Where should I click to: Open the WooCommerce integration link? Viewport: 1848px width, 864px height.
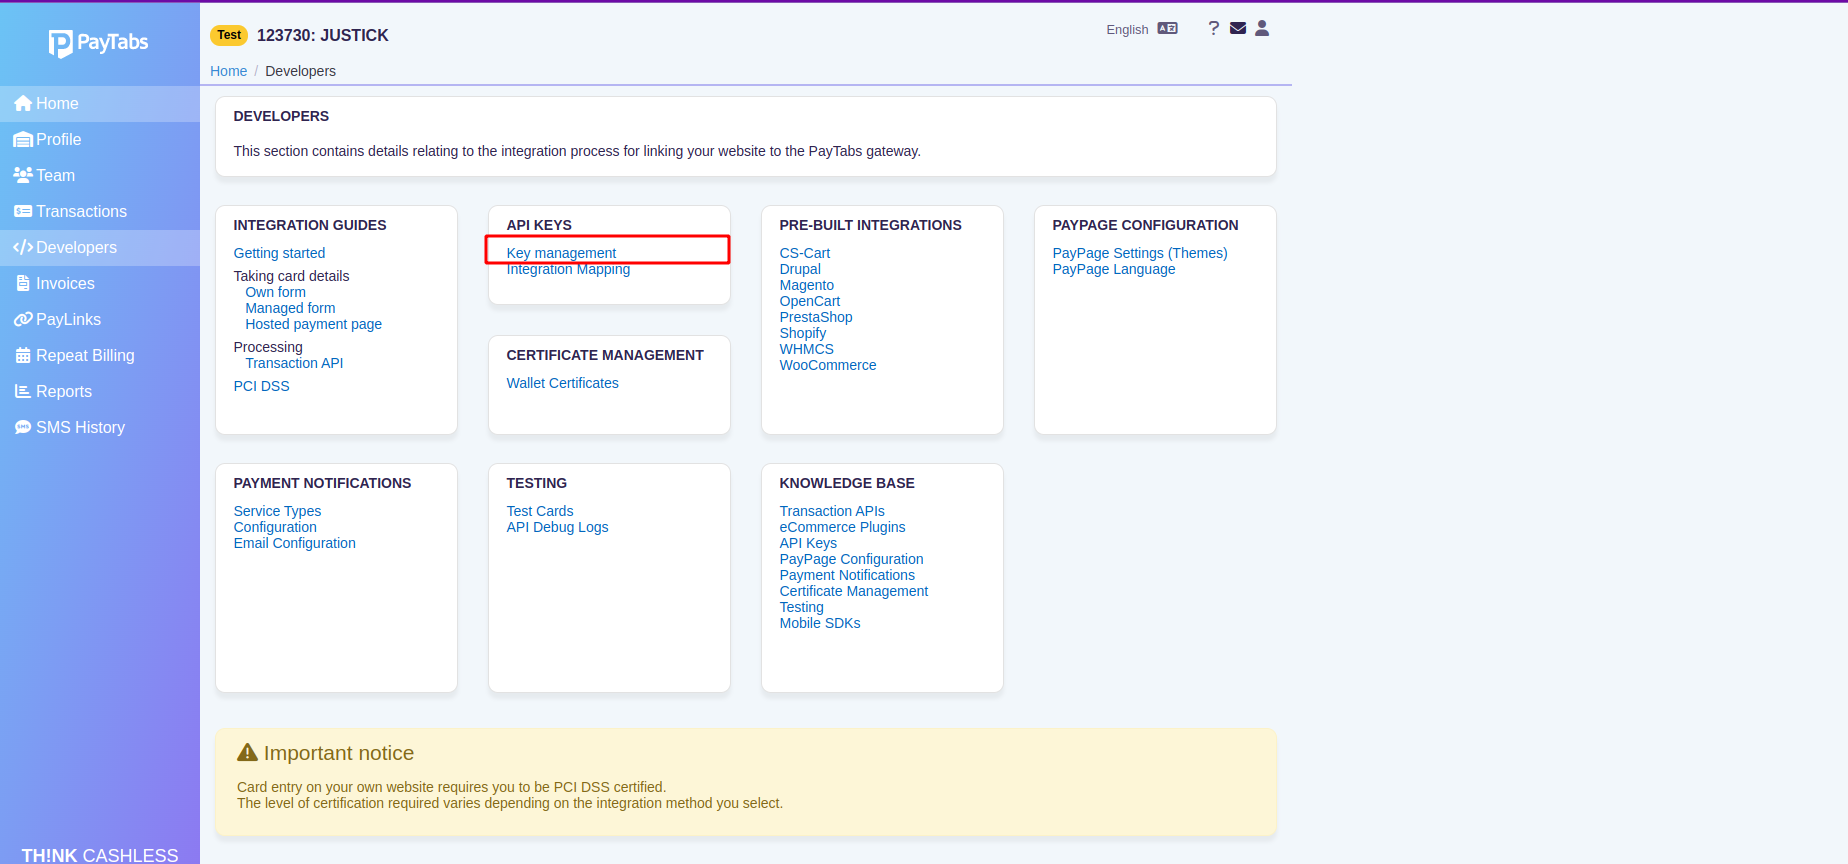pyautogui.click(x=828, y=365)
